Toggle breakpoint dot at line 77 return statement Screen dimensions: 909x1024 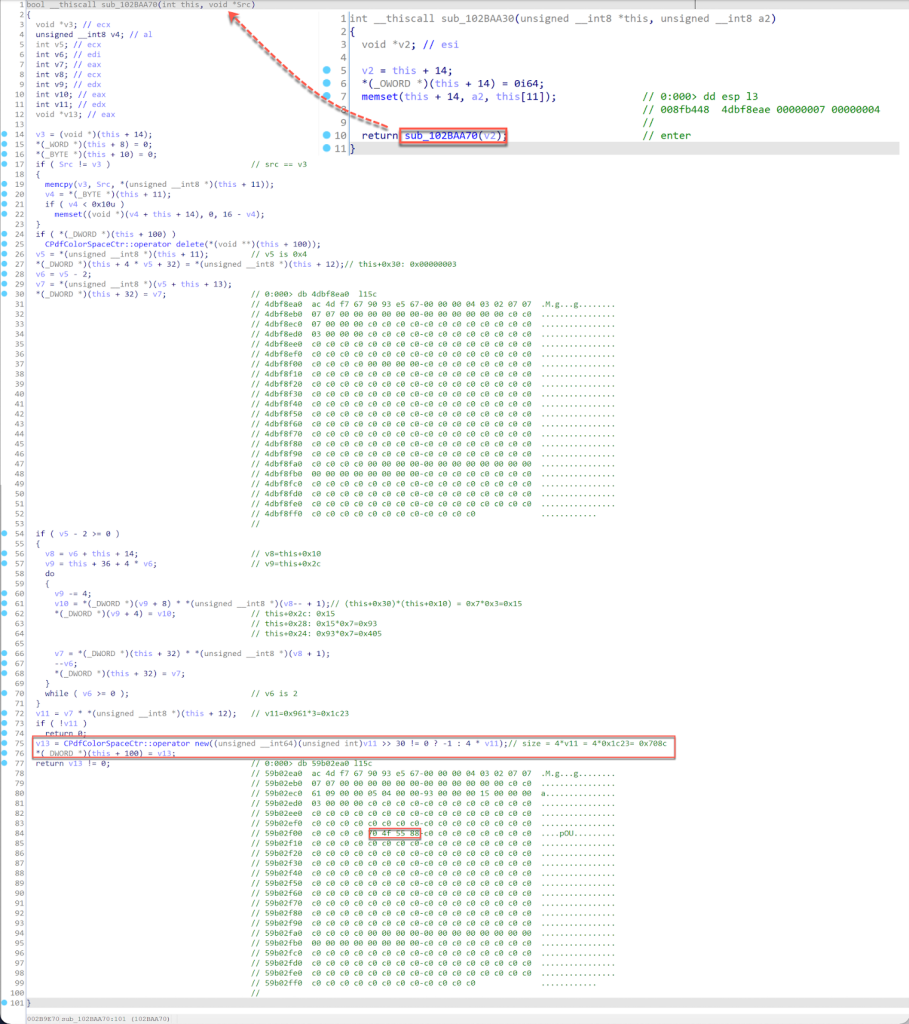[5, 763]
